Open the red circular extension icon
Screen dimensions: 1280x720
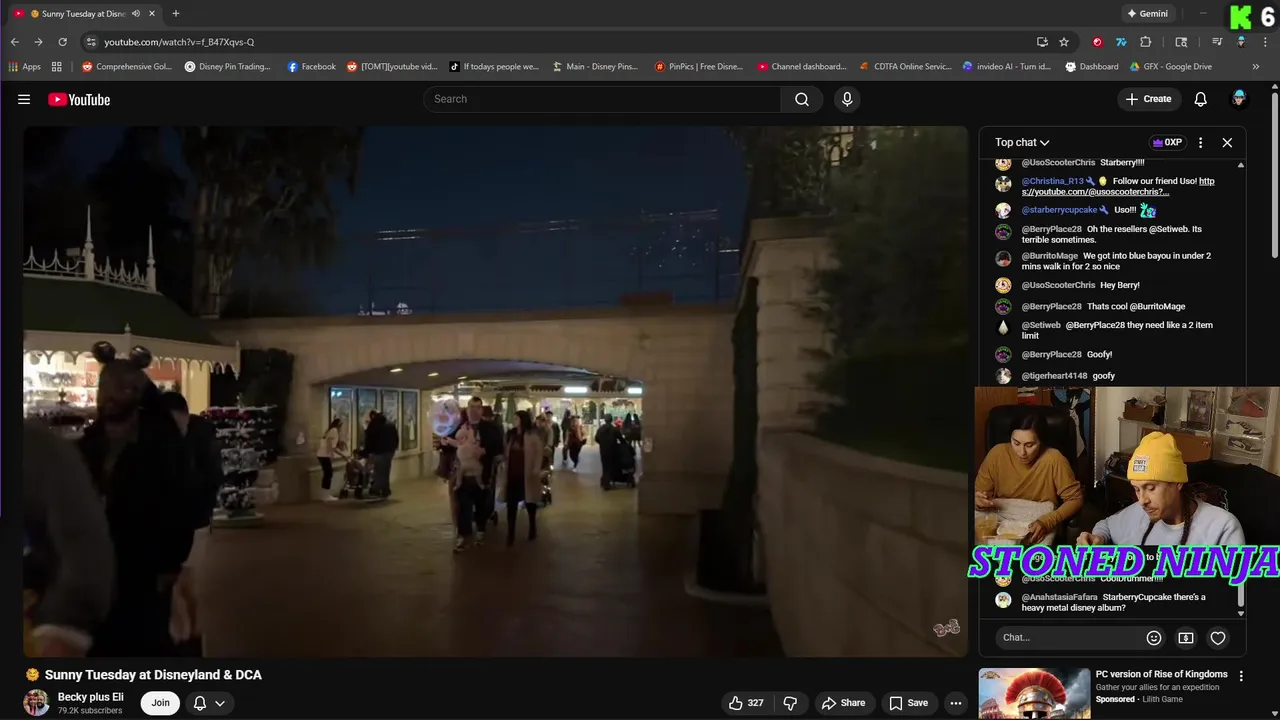(1098, 42)
